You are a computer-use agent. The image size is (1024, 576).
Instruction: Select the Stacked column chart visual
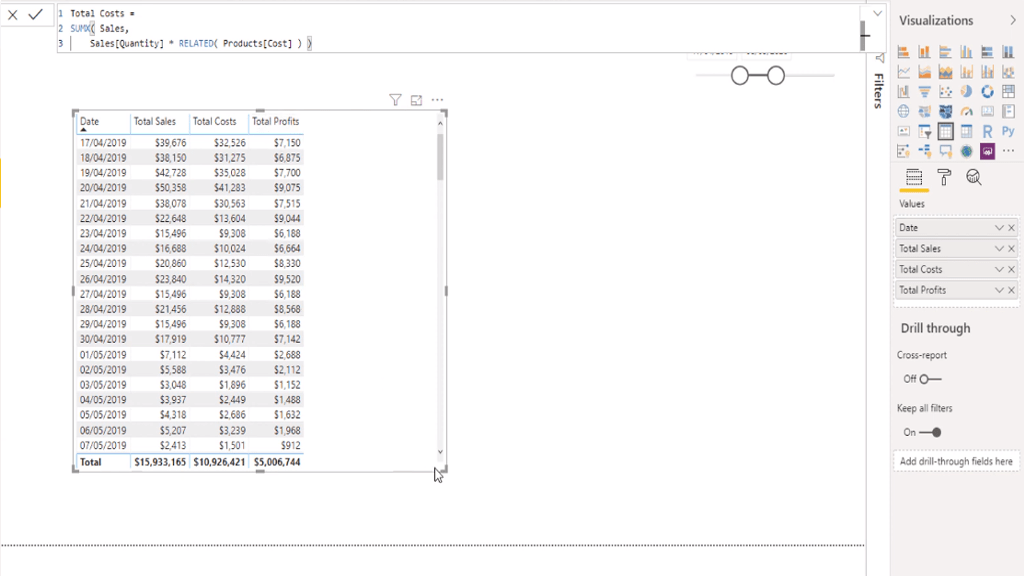click(924, 52)
